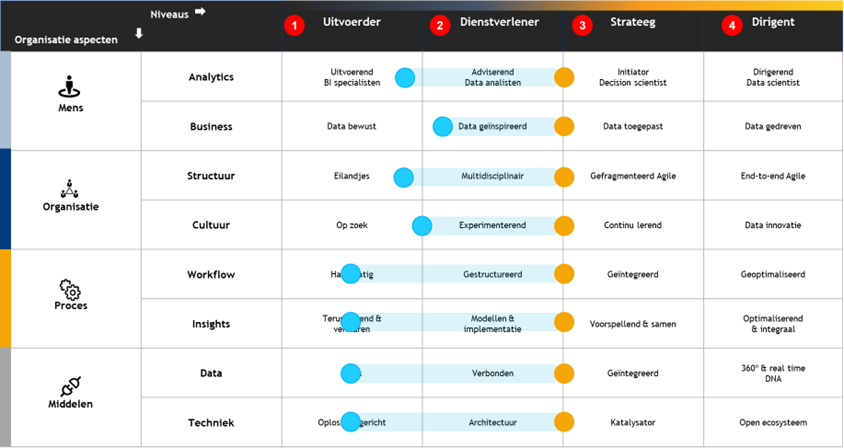Viewport: 844px width, 448px height.
Task: Click the Organisatie hierarchy icon
Action: 70,187
